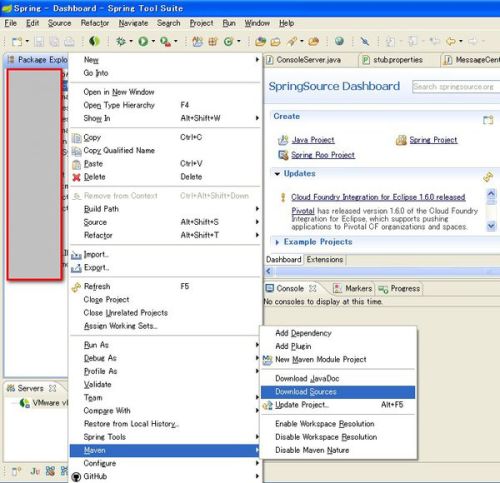The image size is (500, 483).
Task: Click the leftmost icon in the bottom bar
Action: click(x=16, y=471)
